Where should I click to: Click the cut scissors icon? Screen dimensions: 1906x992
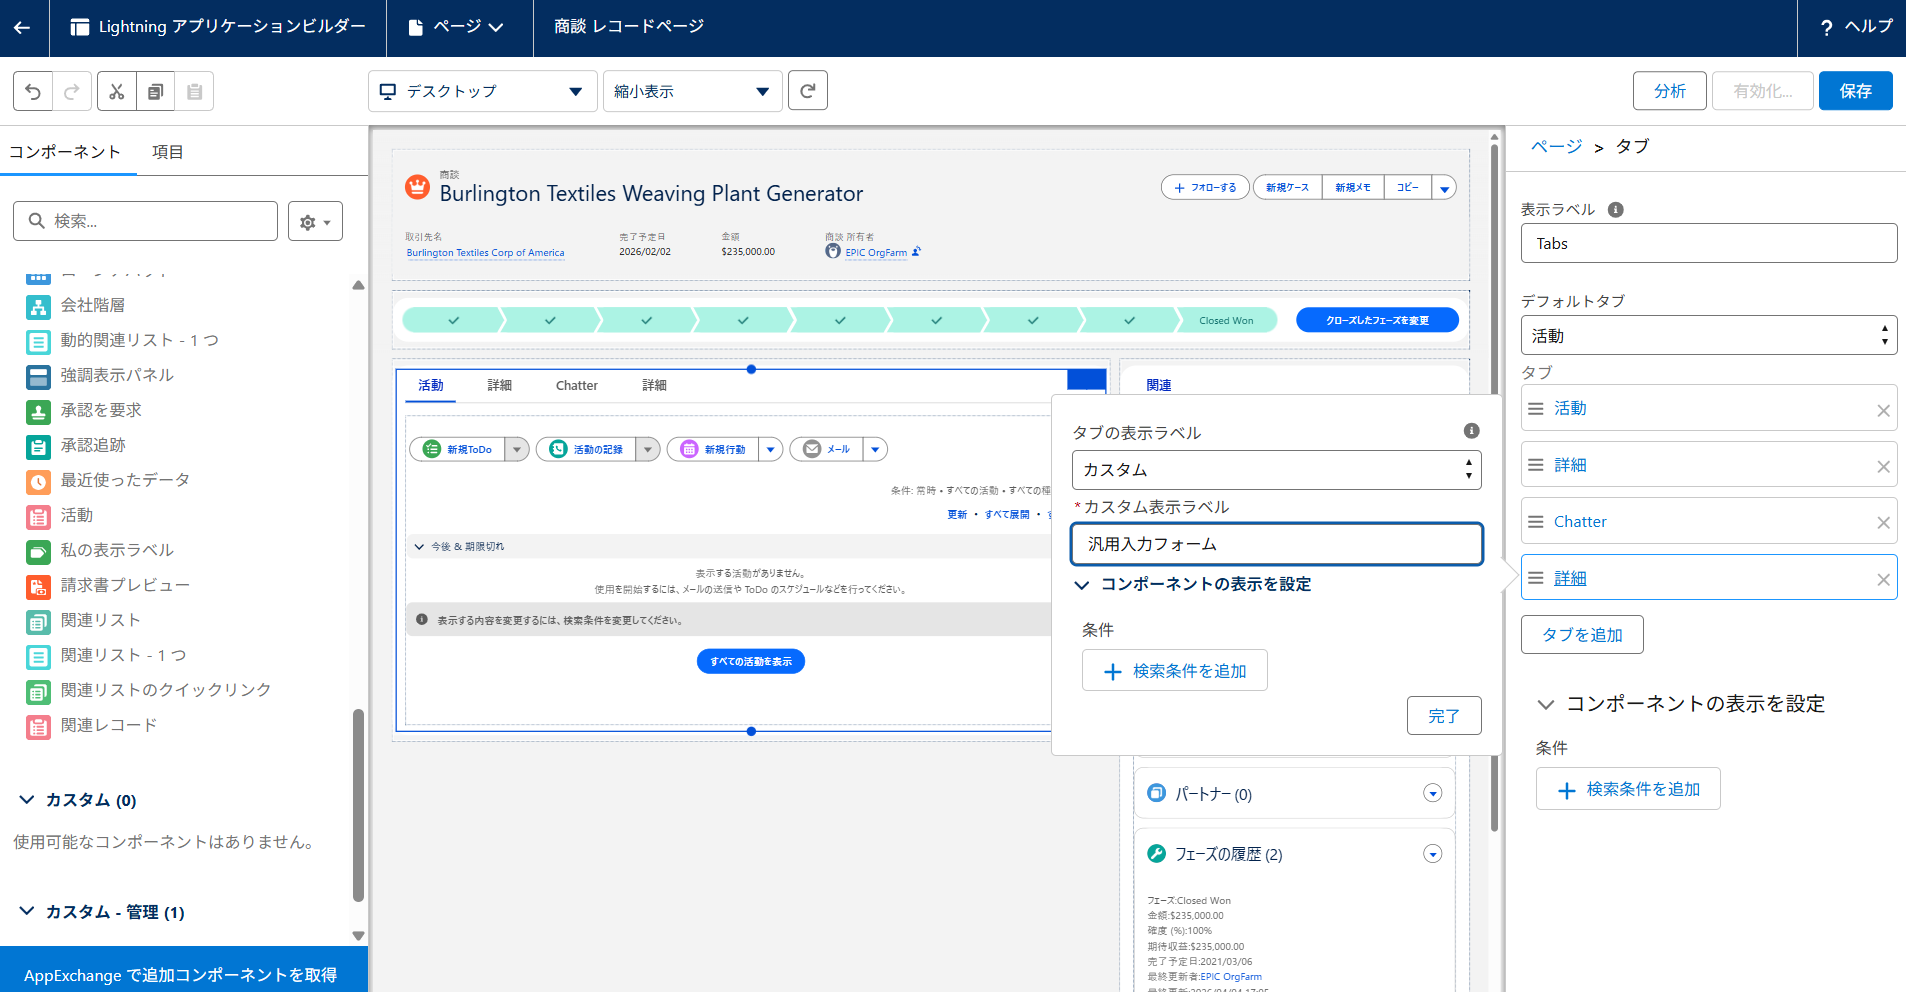point(117,92)
